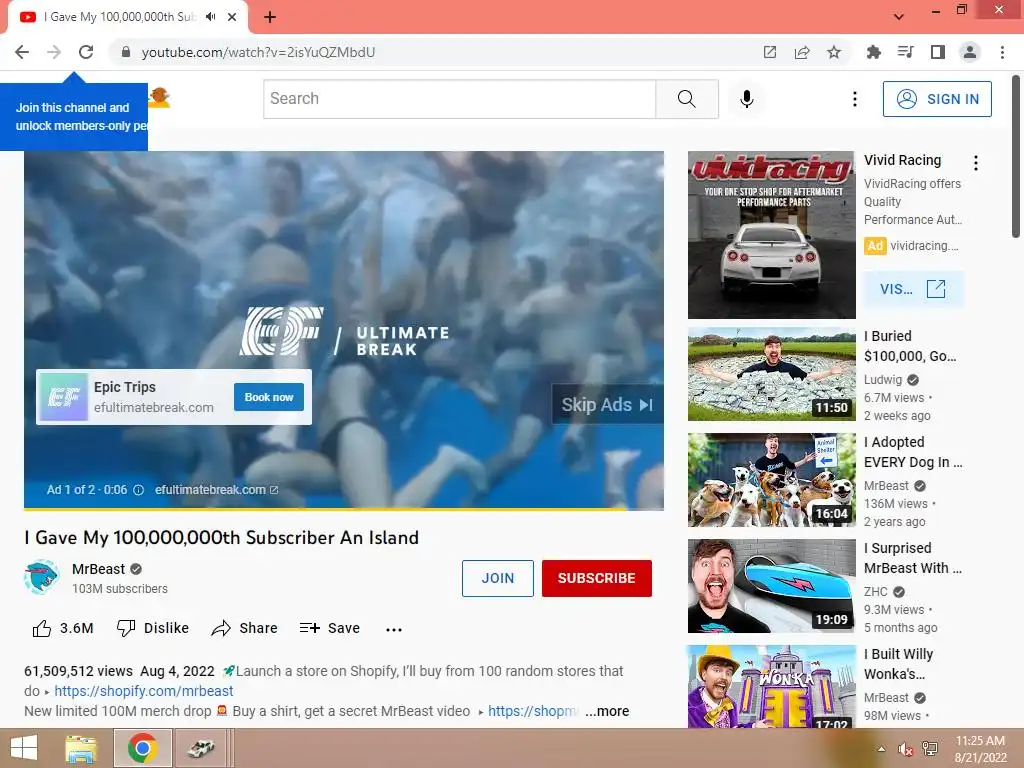1024x768 pixels.
Task: Open a new browser tab
Action: pyautogui.click(x=270, y=17)
